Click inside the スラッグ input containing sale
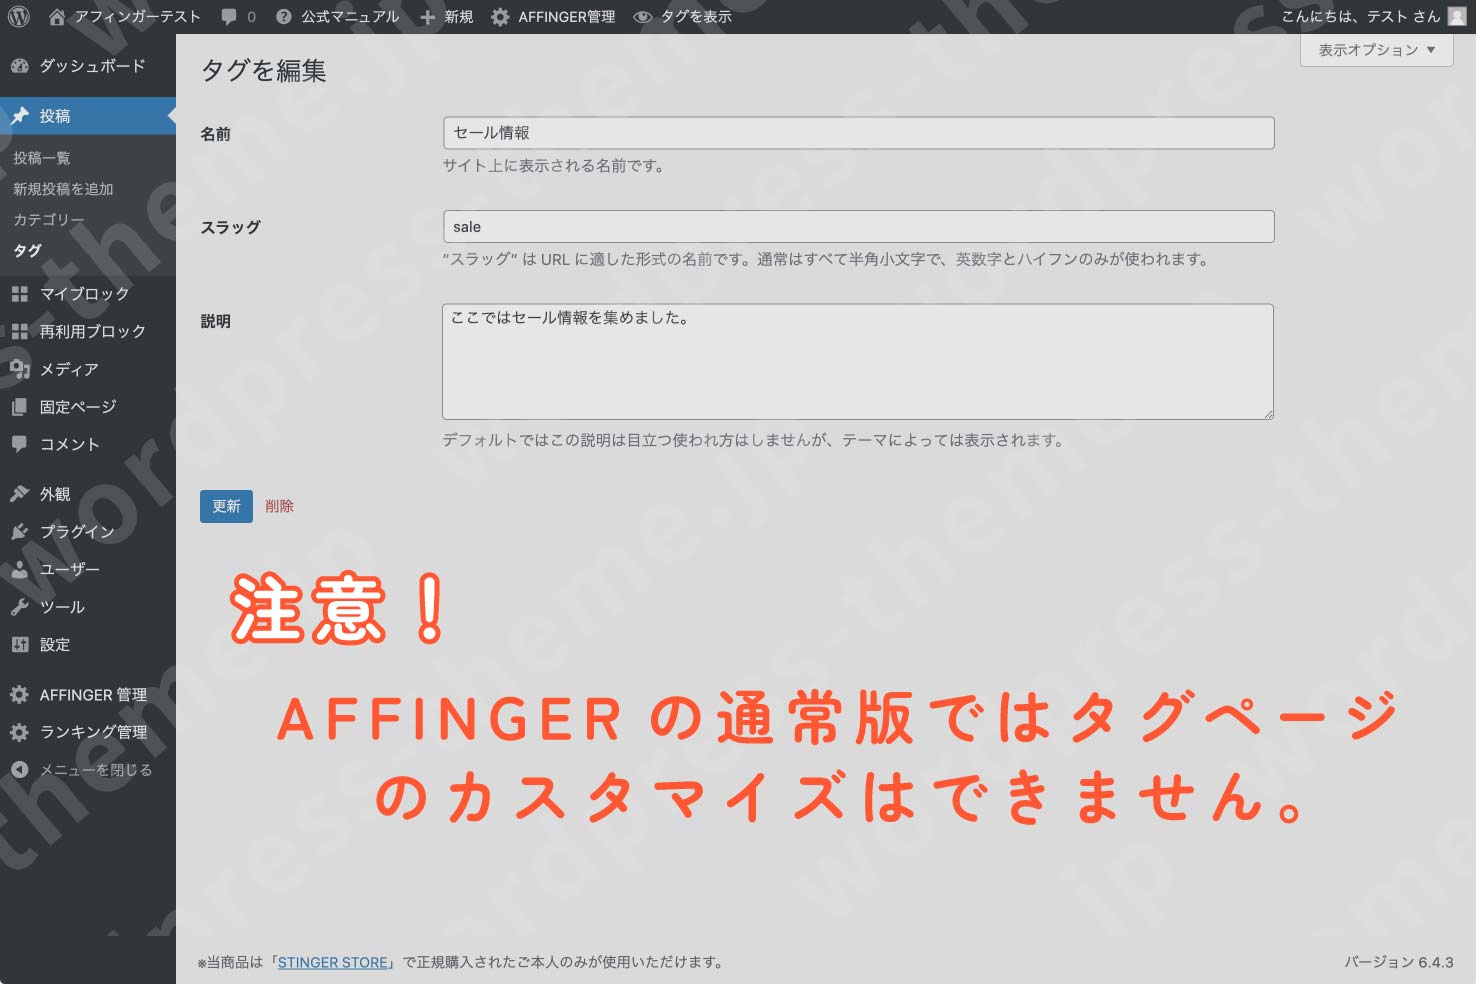This screenshot has height=984, width=1476. (858, 226)
